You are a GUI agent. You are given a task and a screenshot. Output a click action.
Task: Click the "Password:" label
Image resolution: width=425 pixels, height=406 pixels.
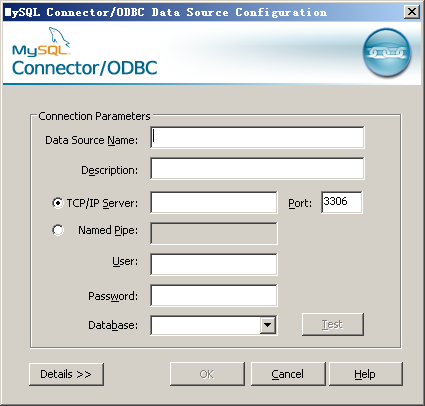click(x=113, y=296)
